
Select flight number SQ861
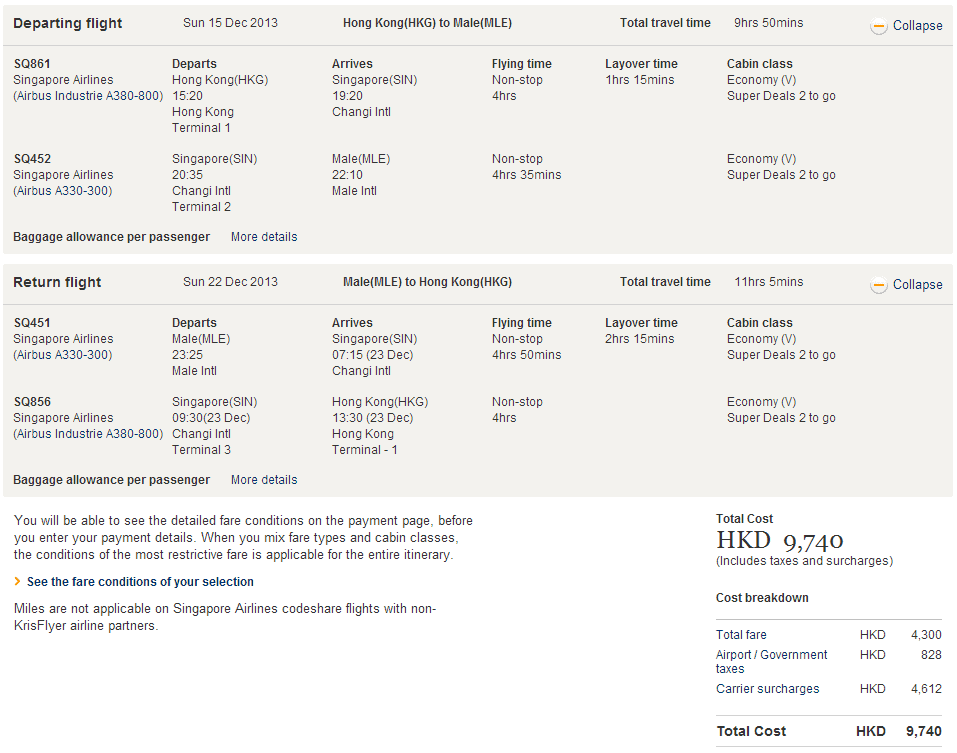[x=32, y=64]
